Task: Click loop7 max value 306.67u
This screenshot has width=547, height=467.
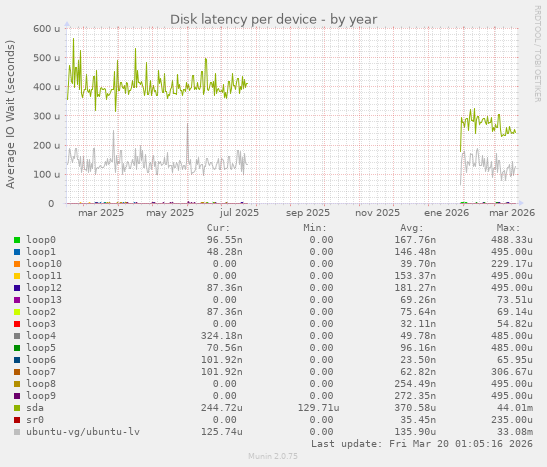Action: click(512, 372)
